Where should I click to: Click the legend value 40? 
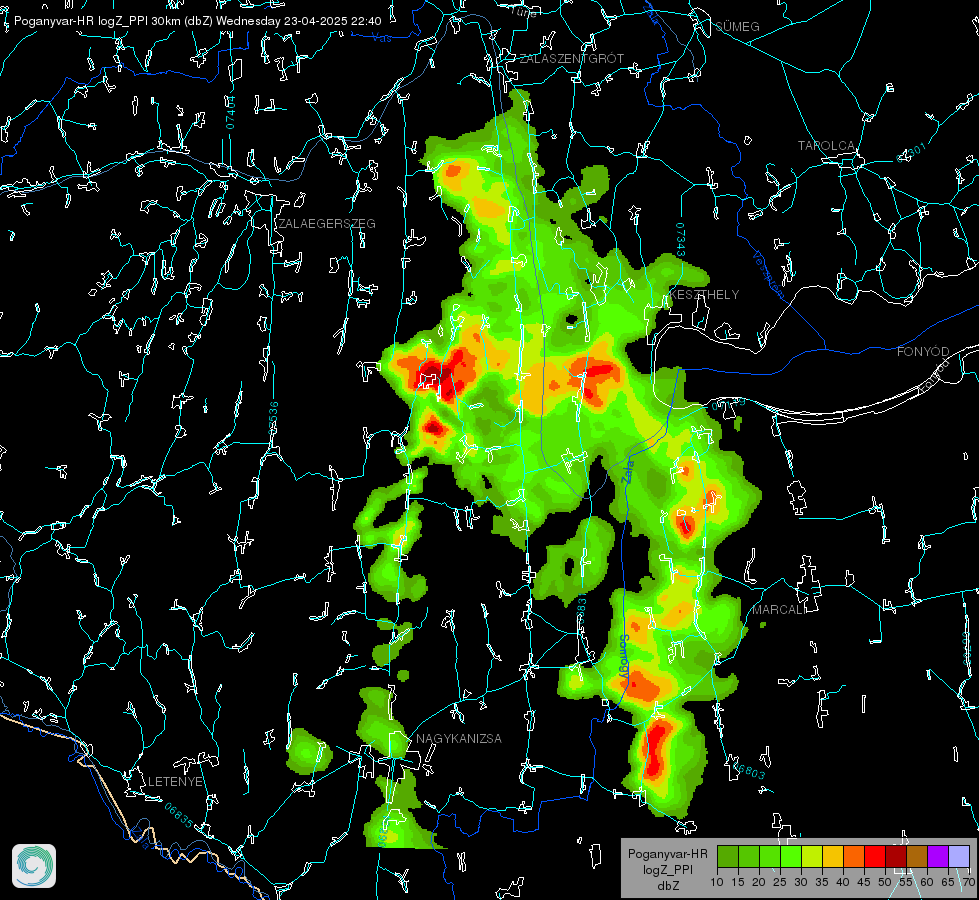click(843, 882)
